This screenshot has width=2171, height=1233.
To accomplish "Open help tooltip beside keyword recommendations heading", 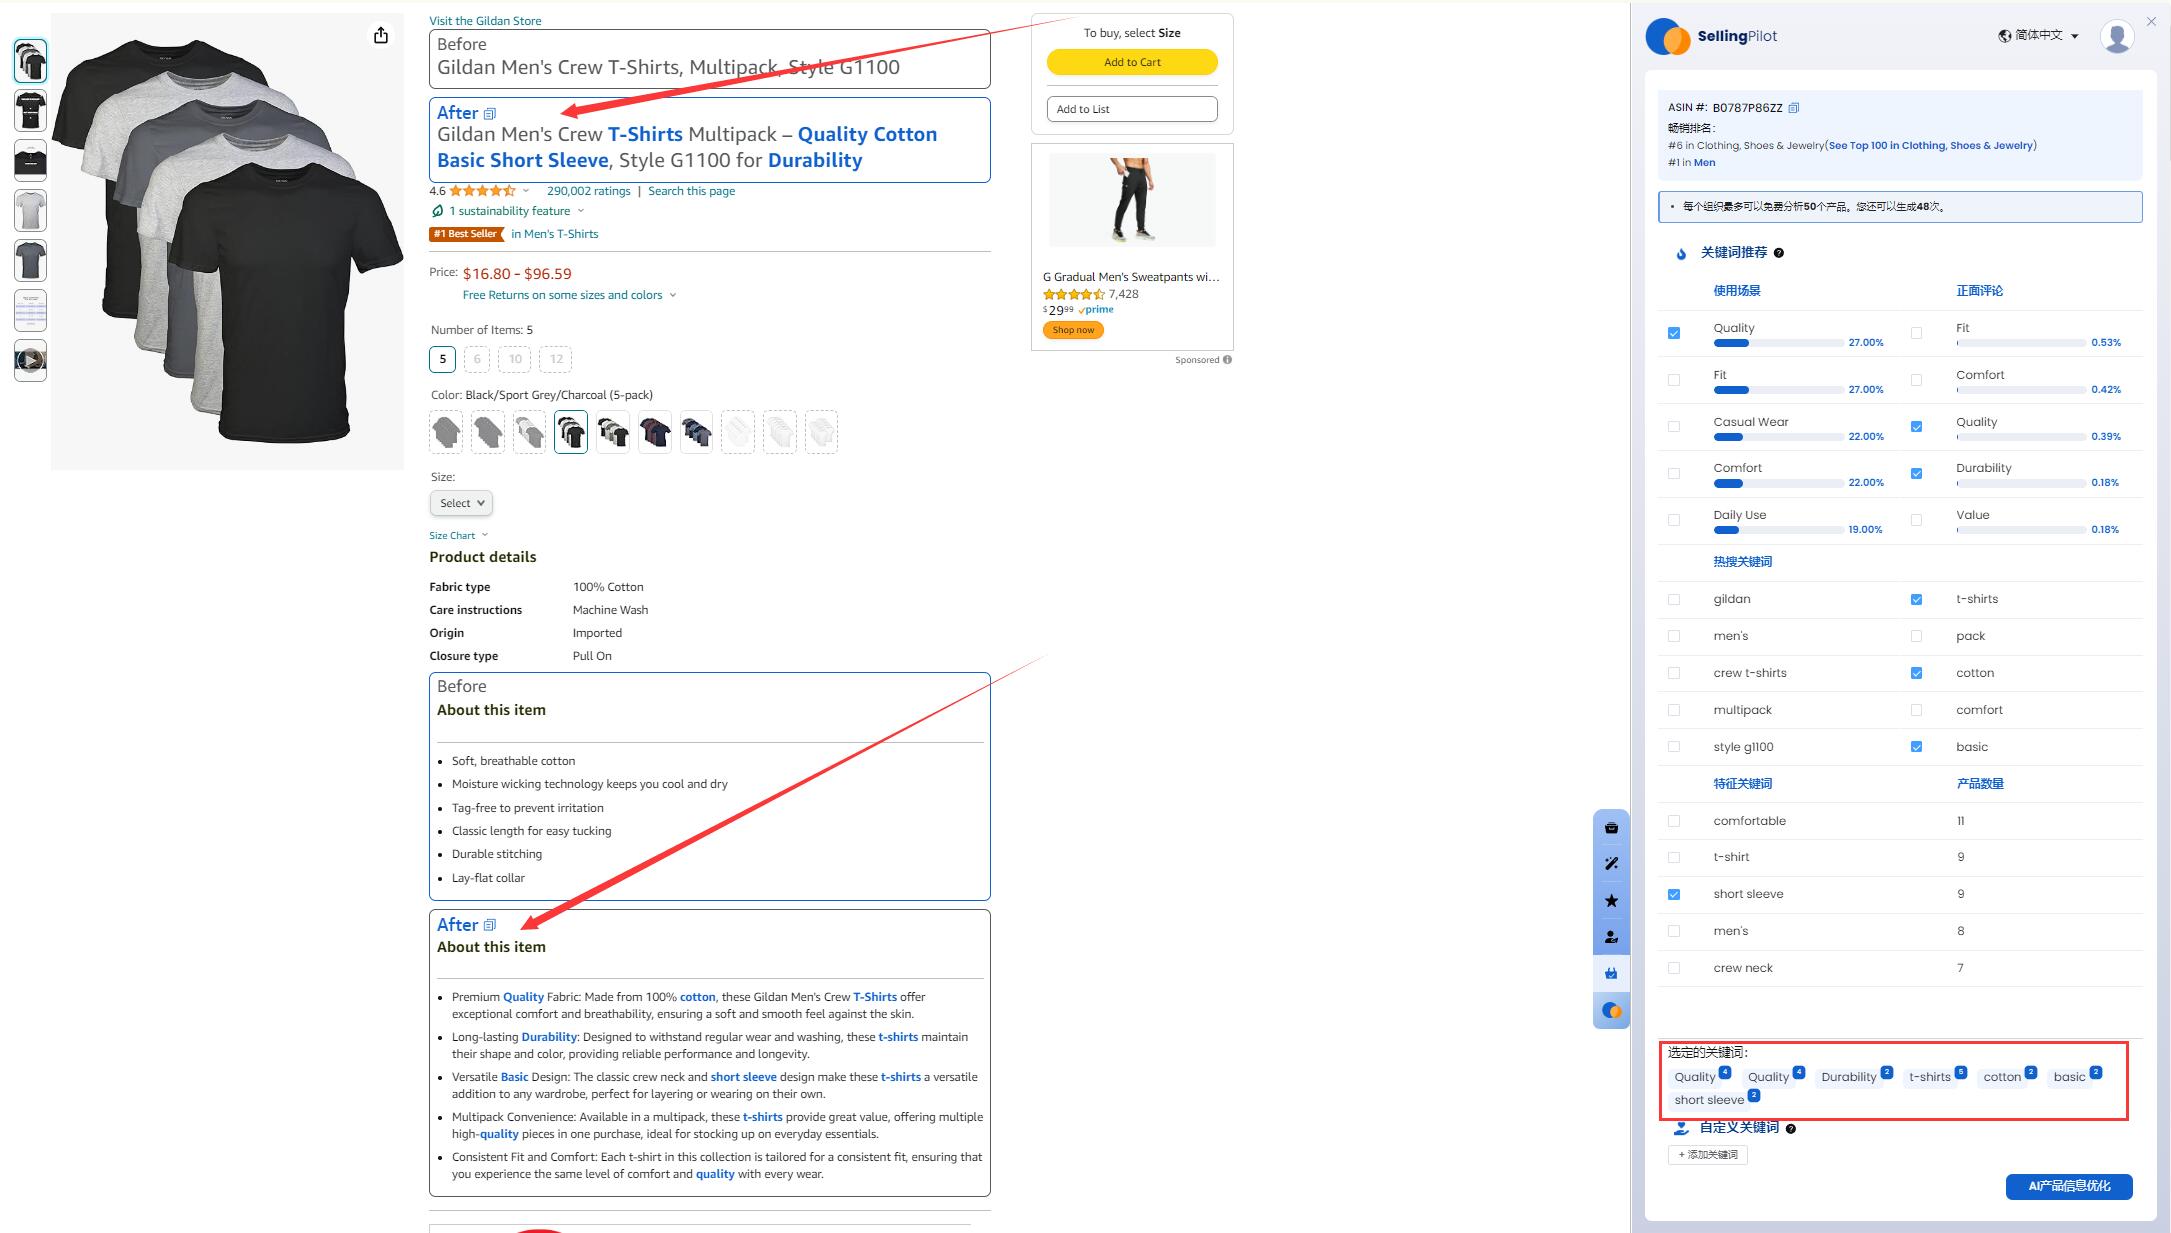I will (1779, 253).
